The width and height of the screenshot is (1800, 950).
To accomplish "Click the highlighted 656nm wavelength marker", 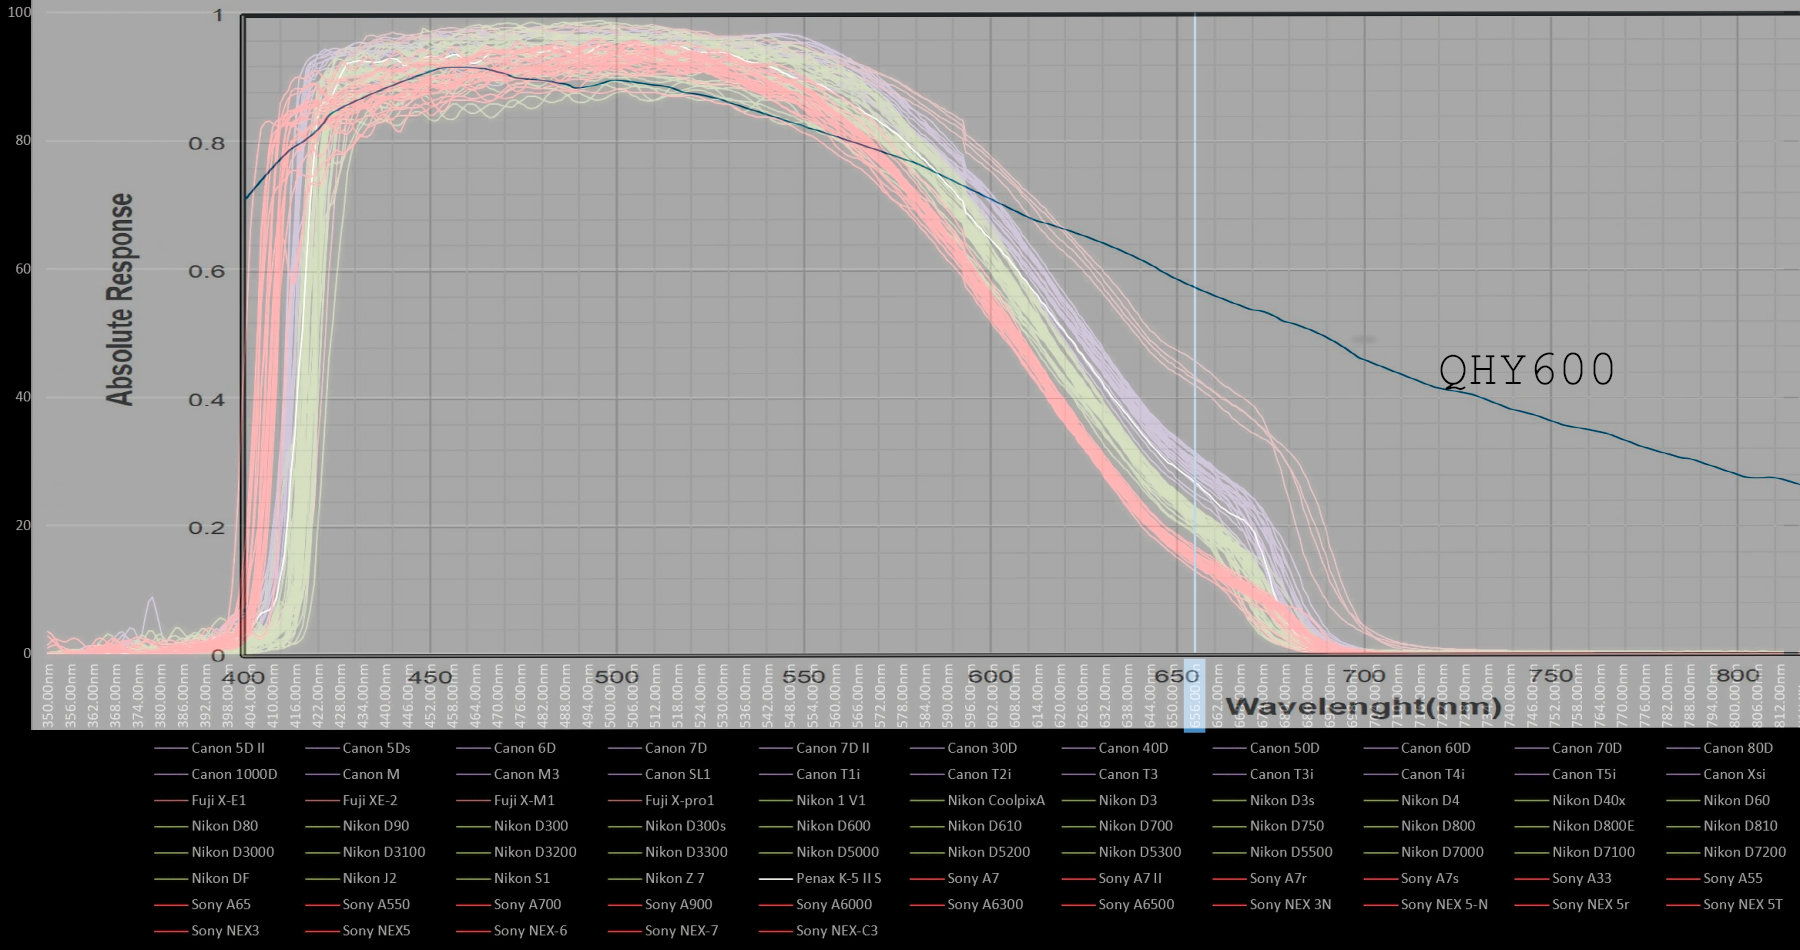I will coord(1194,694).
